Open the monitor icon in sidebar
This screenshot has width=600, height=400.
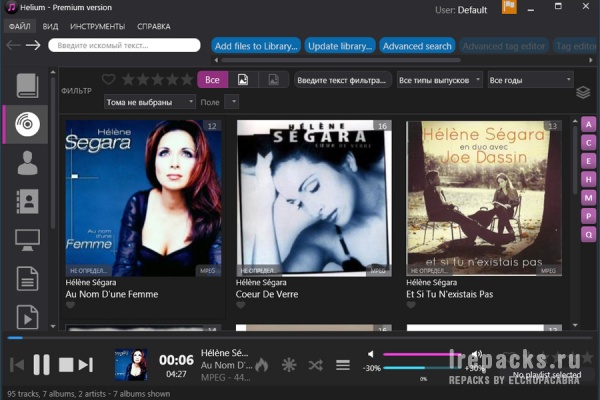tap(27, 240)
